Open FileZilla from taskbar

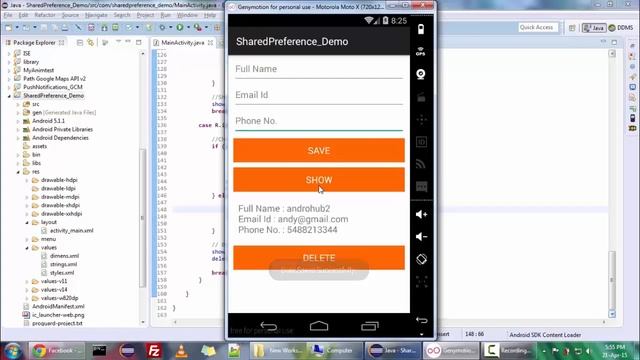point(154,351)
